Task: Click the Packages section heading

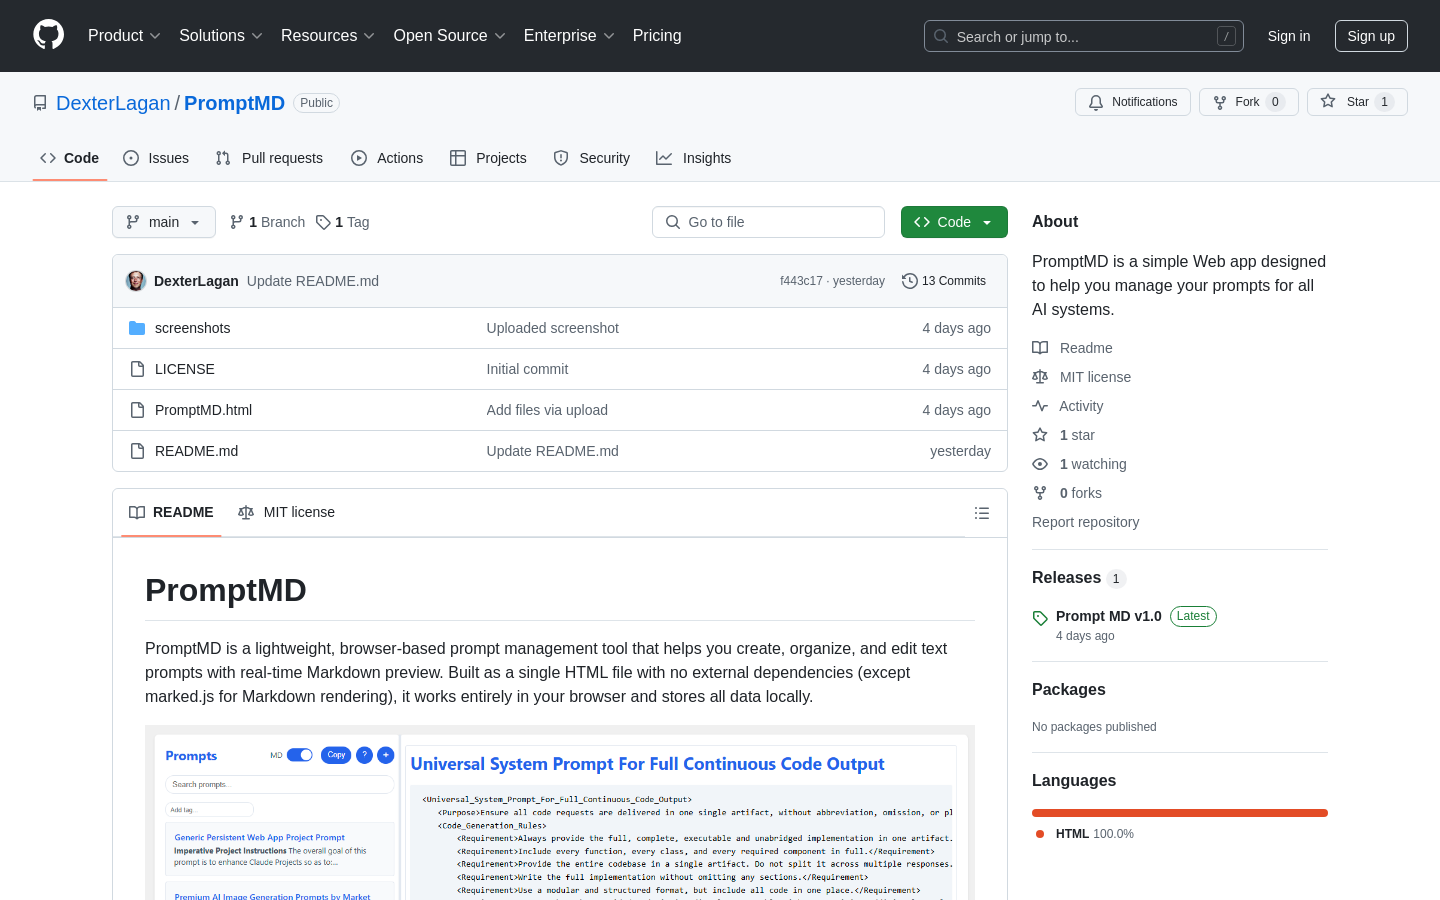Action: point(1068,690)
